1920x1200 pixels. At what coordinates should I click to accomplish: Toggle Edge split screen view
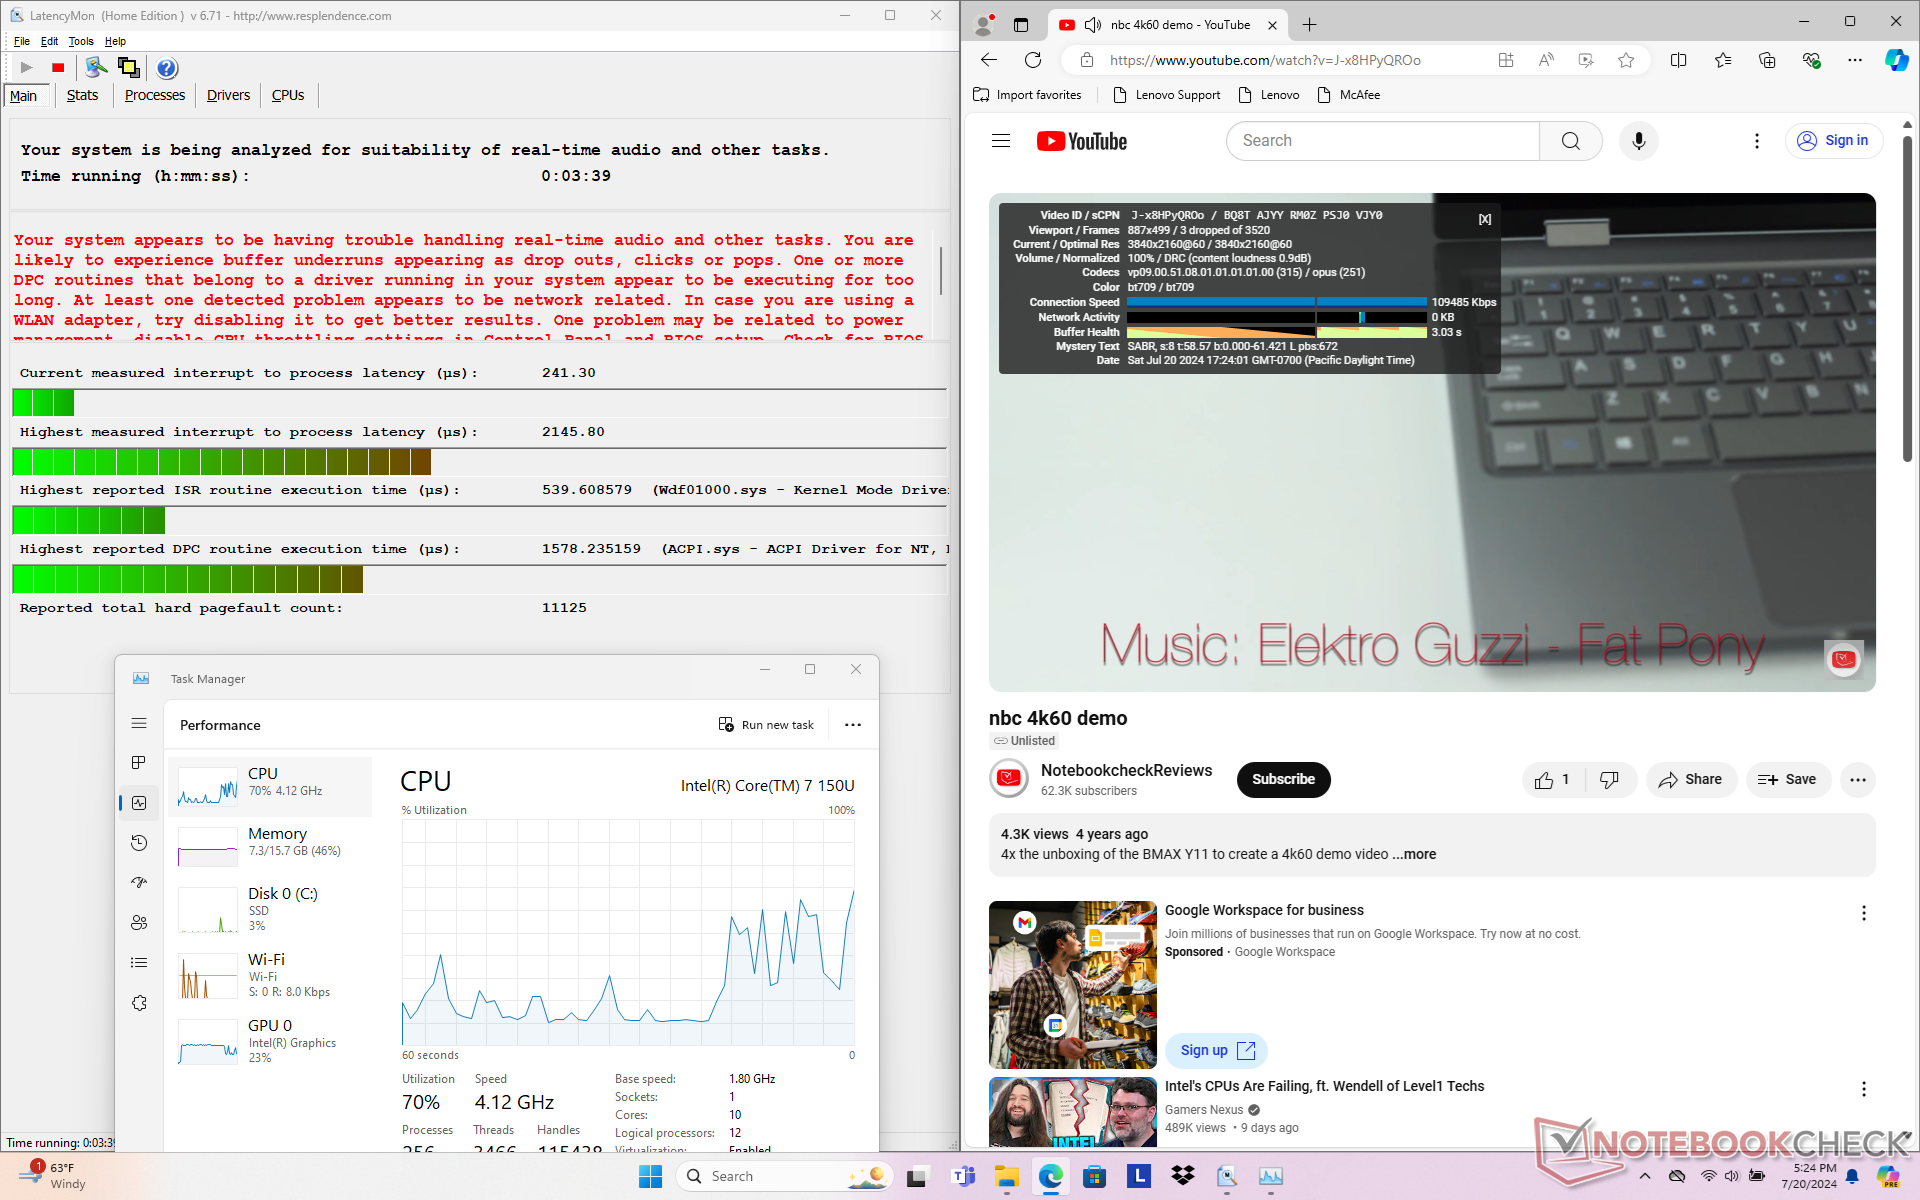click(x=1678, y=60)
